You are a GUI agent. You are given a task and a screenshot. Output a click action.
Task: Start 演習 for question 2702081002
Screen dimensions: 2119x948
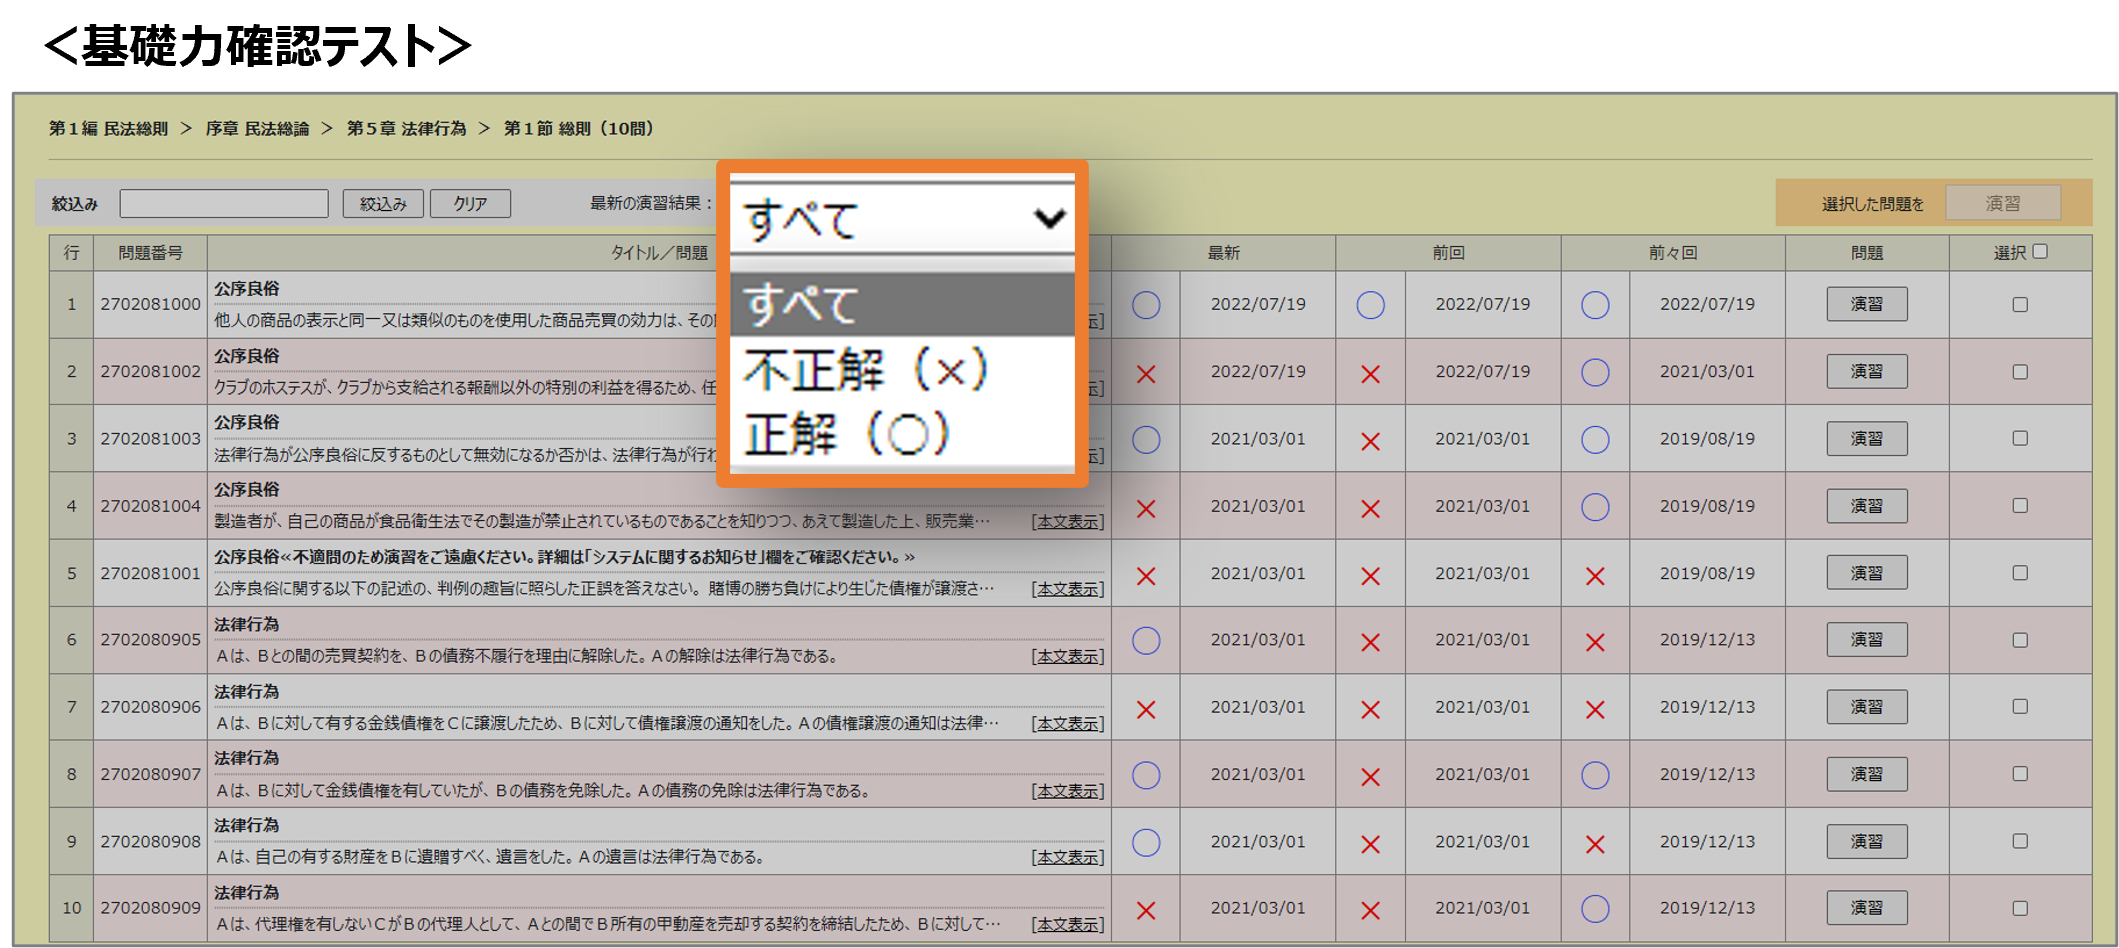tap(1866, 371)
